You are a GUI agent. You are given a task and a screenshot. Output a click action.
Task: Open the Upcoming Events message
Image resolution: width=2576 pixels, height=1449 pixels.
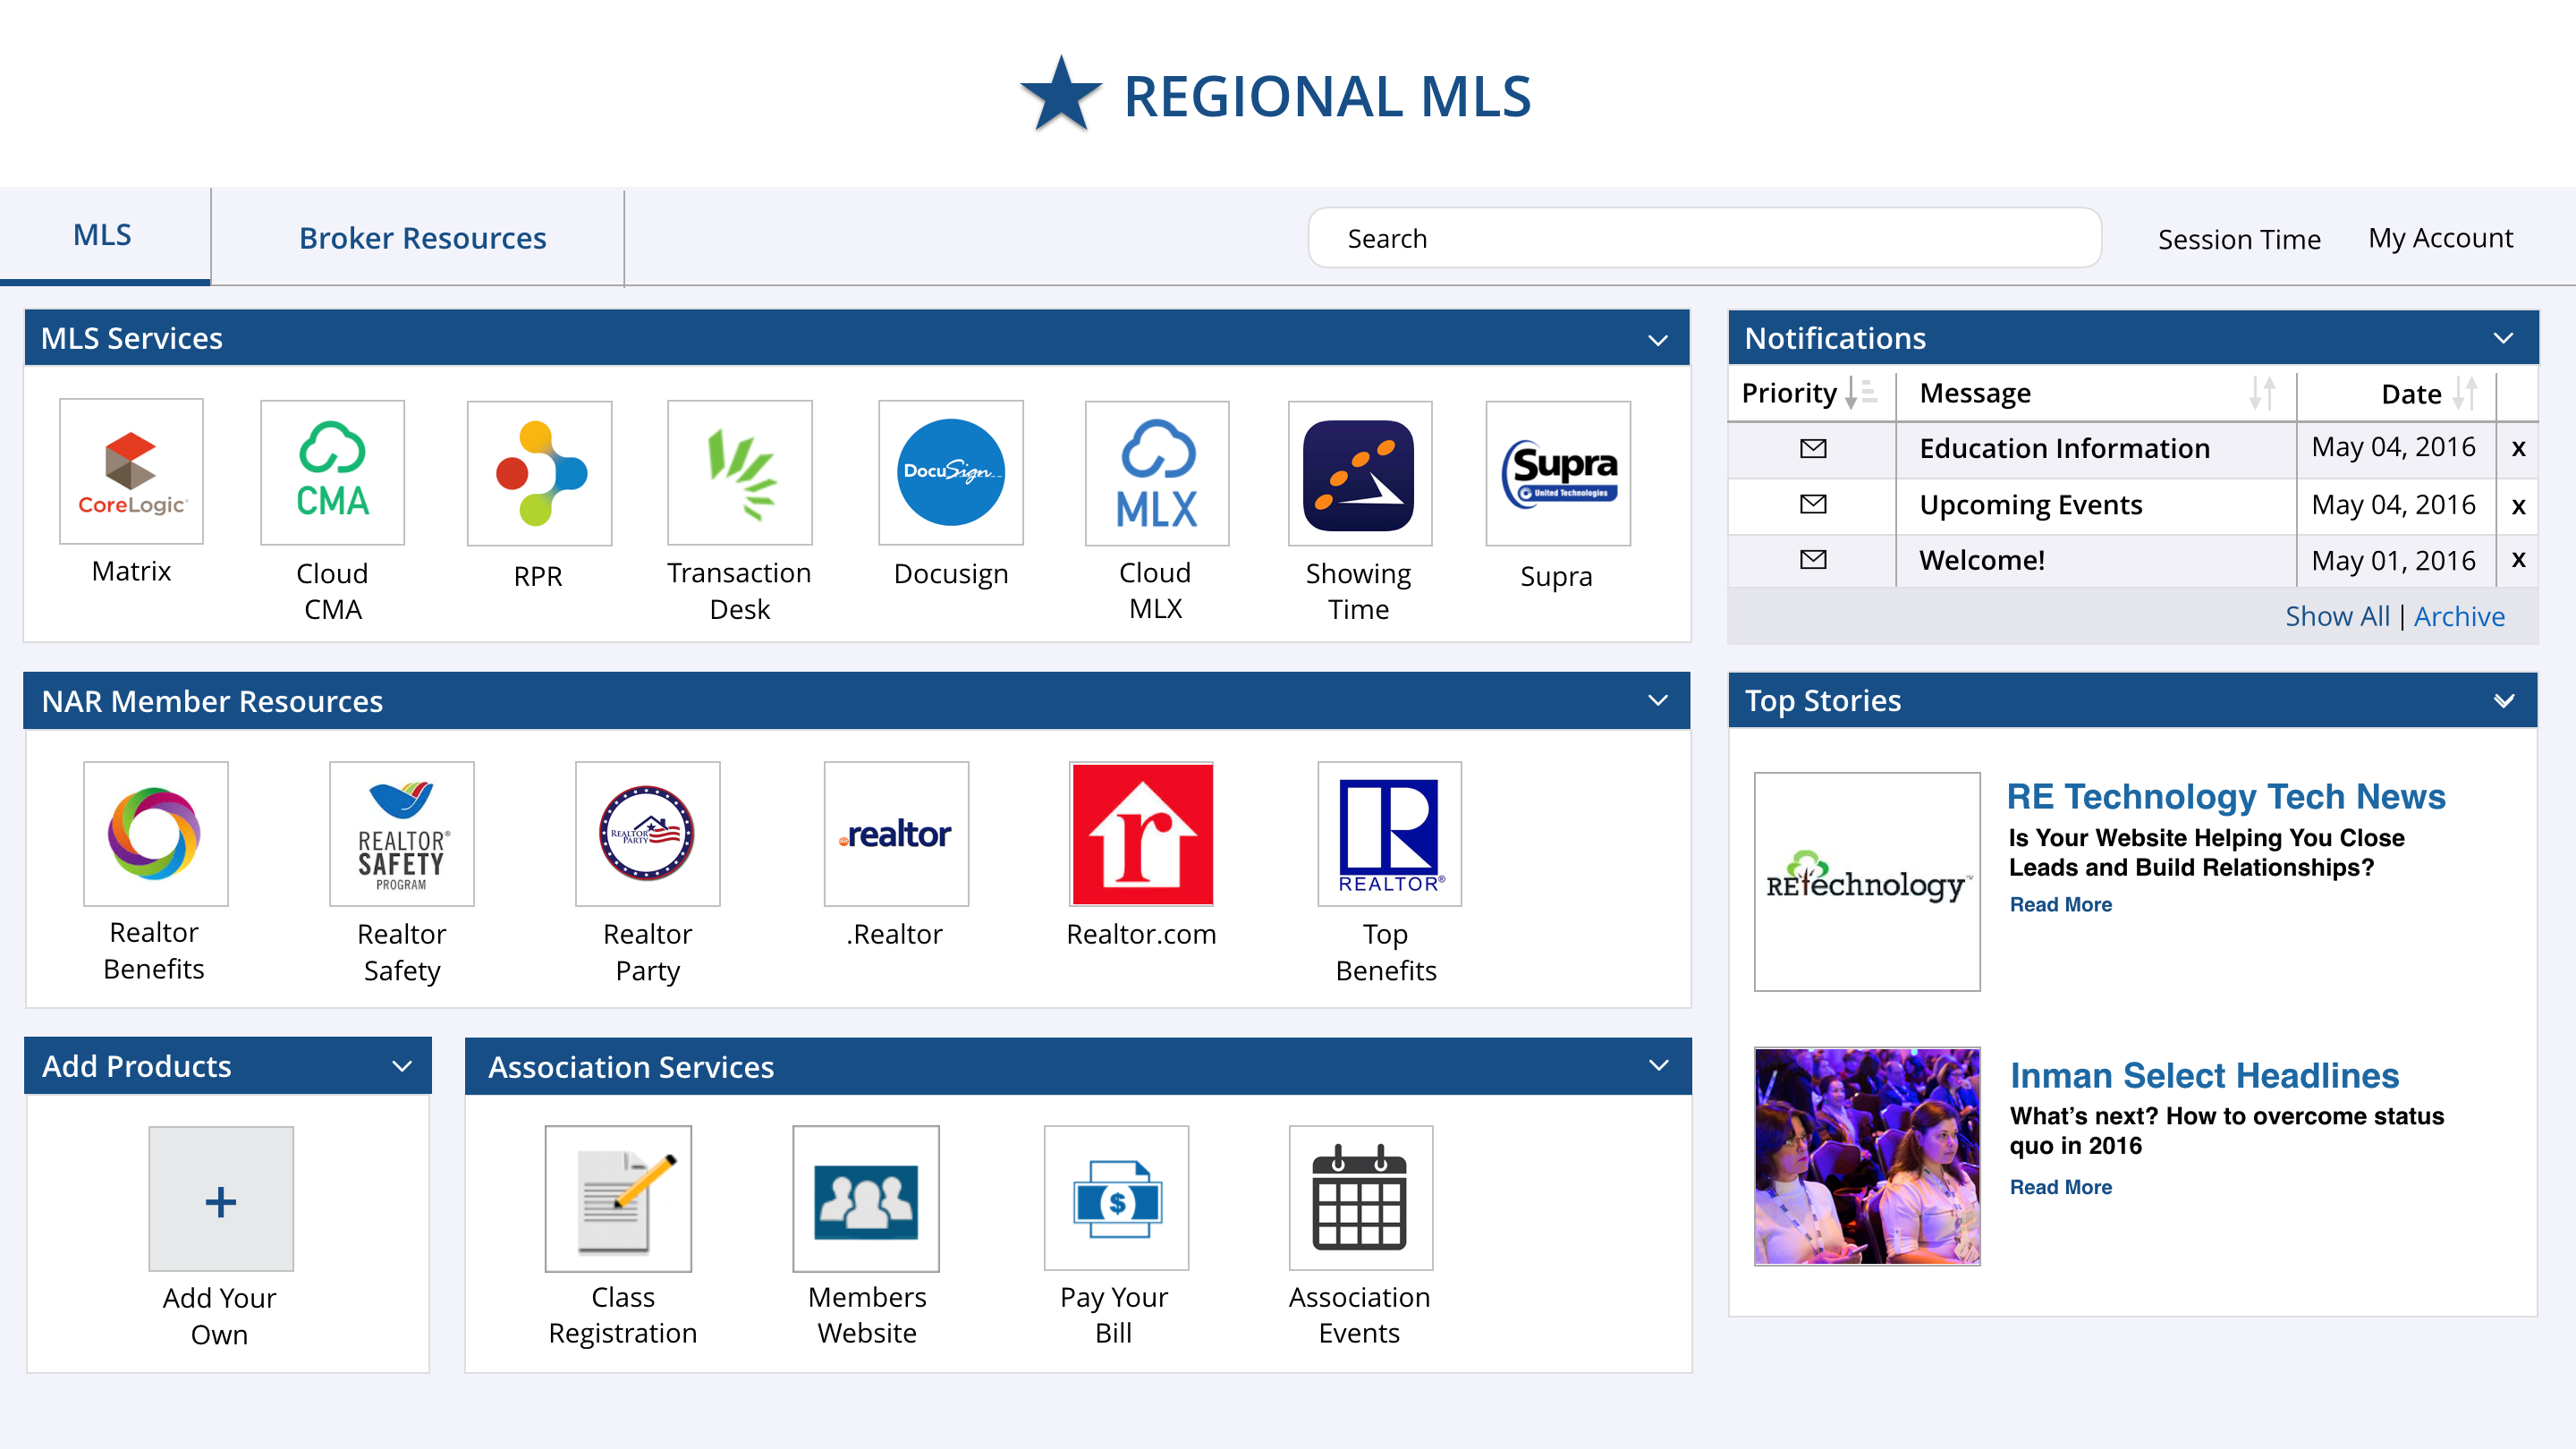[2031, 505]
